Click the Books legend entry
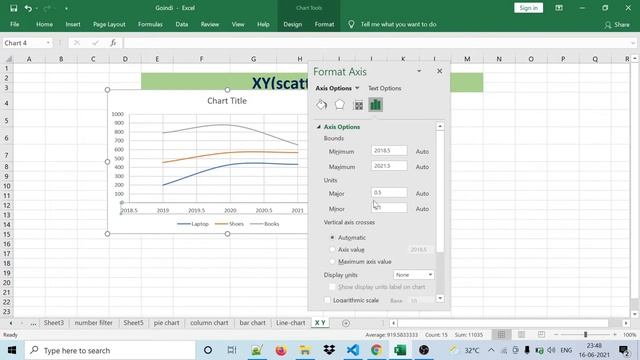The width and height of the screenshot is (640, 360). (264, 224)
